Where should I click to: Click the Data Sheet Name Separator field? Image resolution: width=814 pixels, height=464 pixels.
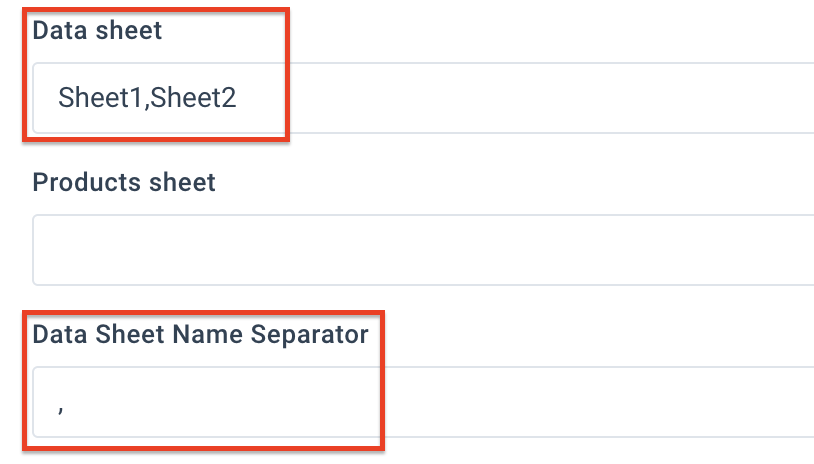point(420,402)
